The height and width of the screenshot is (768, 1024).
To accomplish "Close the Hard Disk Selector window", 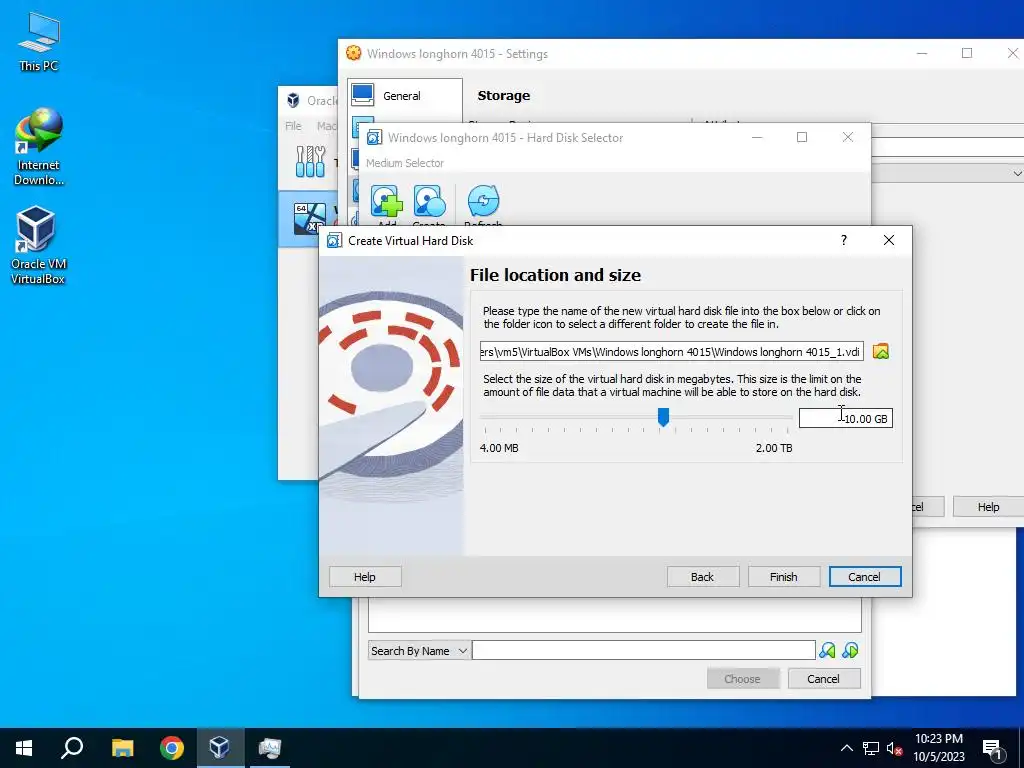I will pyautogui.click(x=848, y=137).
